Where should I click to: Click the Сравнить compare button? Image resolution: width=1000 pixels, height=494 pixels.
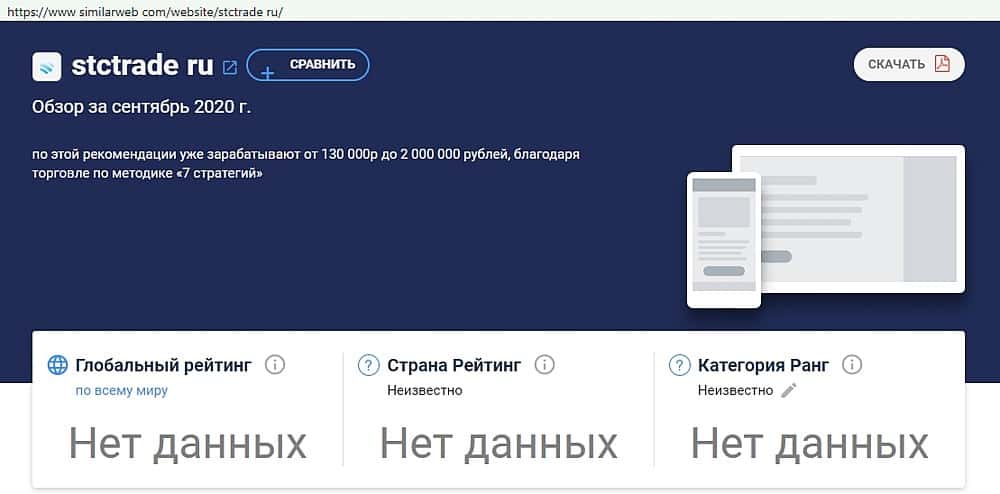(x=308, y=65)
